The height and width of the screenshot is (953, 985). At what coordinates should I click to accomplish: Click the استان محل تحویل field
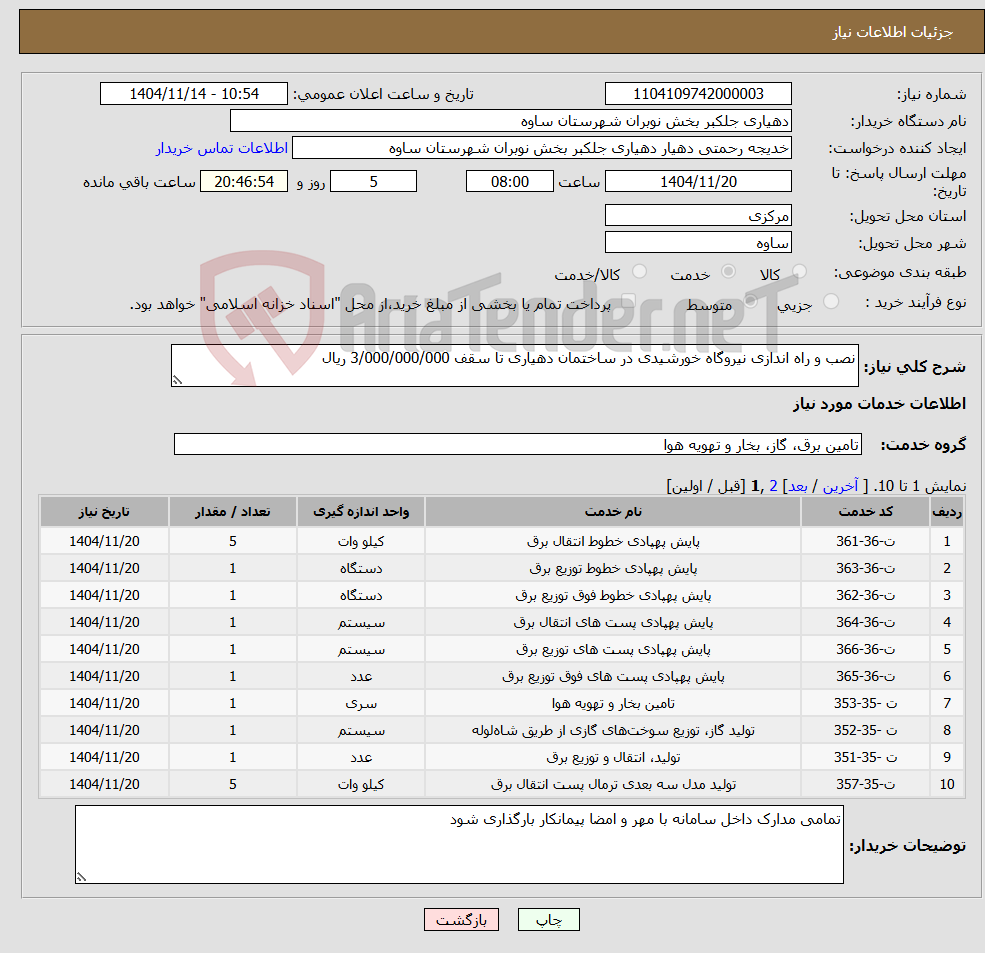pyautogui.click(x=698, y=216)
